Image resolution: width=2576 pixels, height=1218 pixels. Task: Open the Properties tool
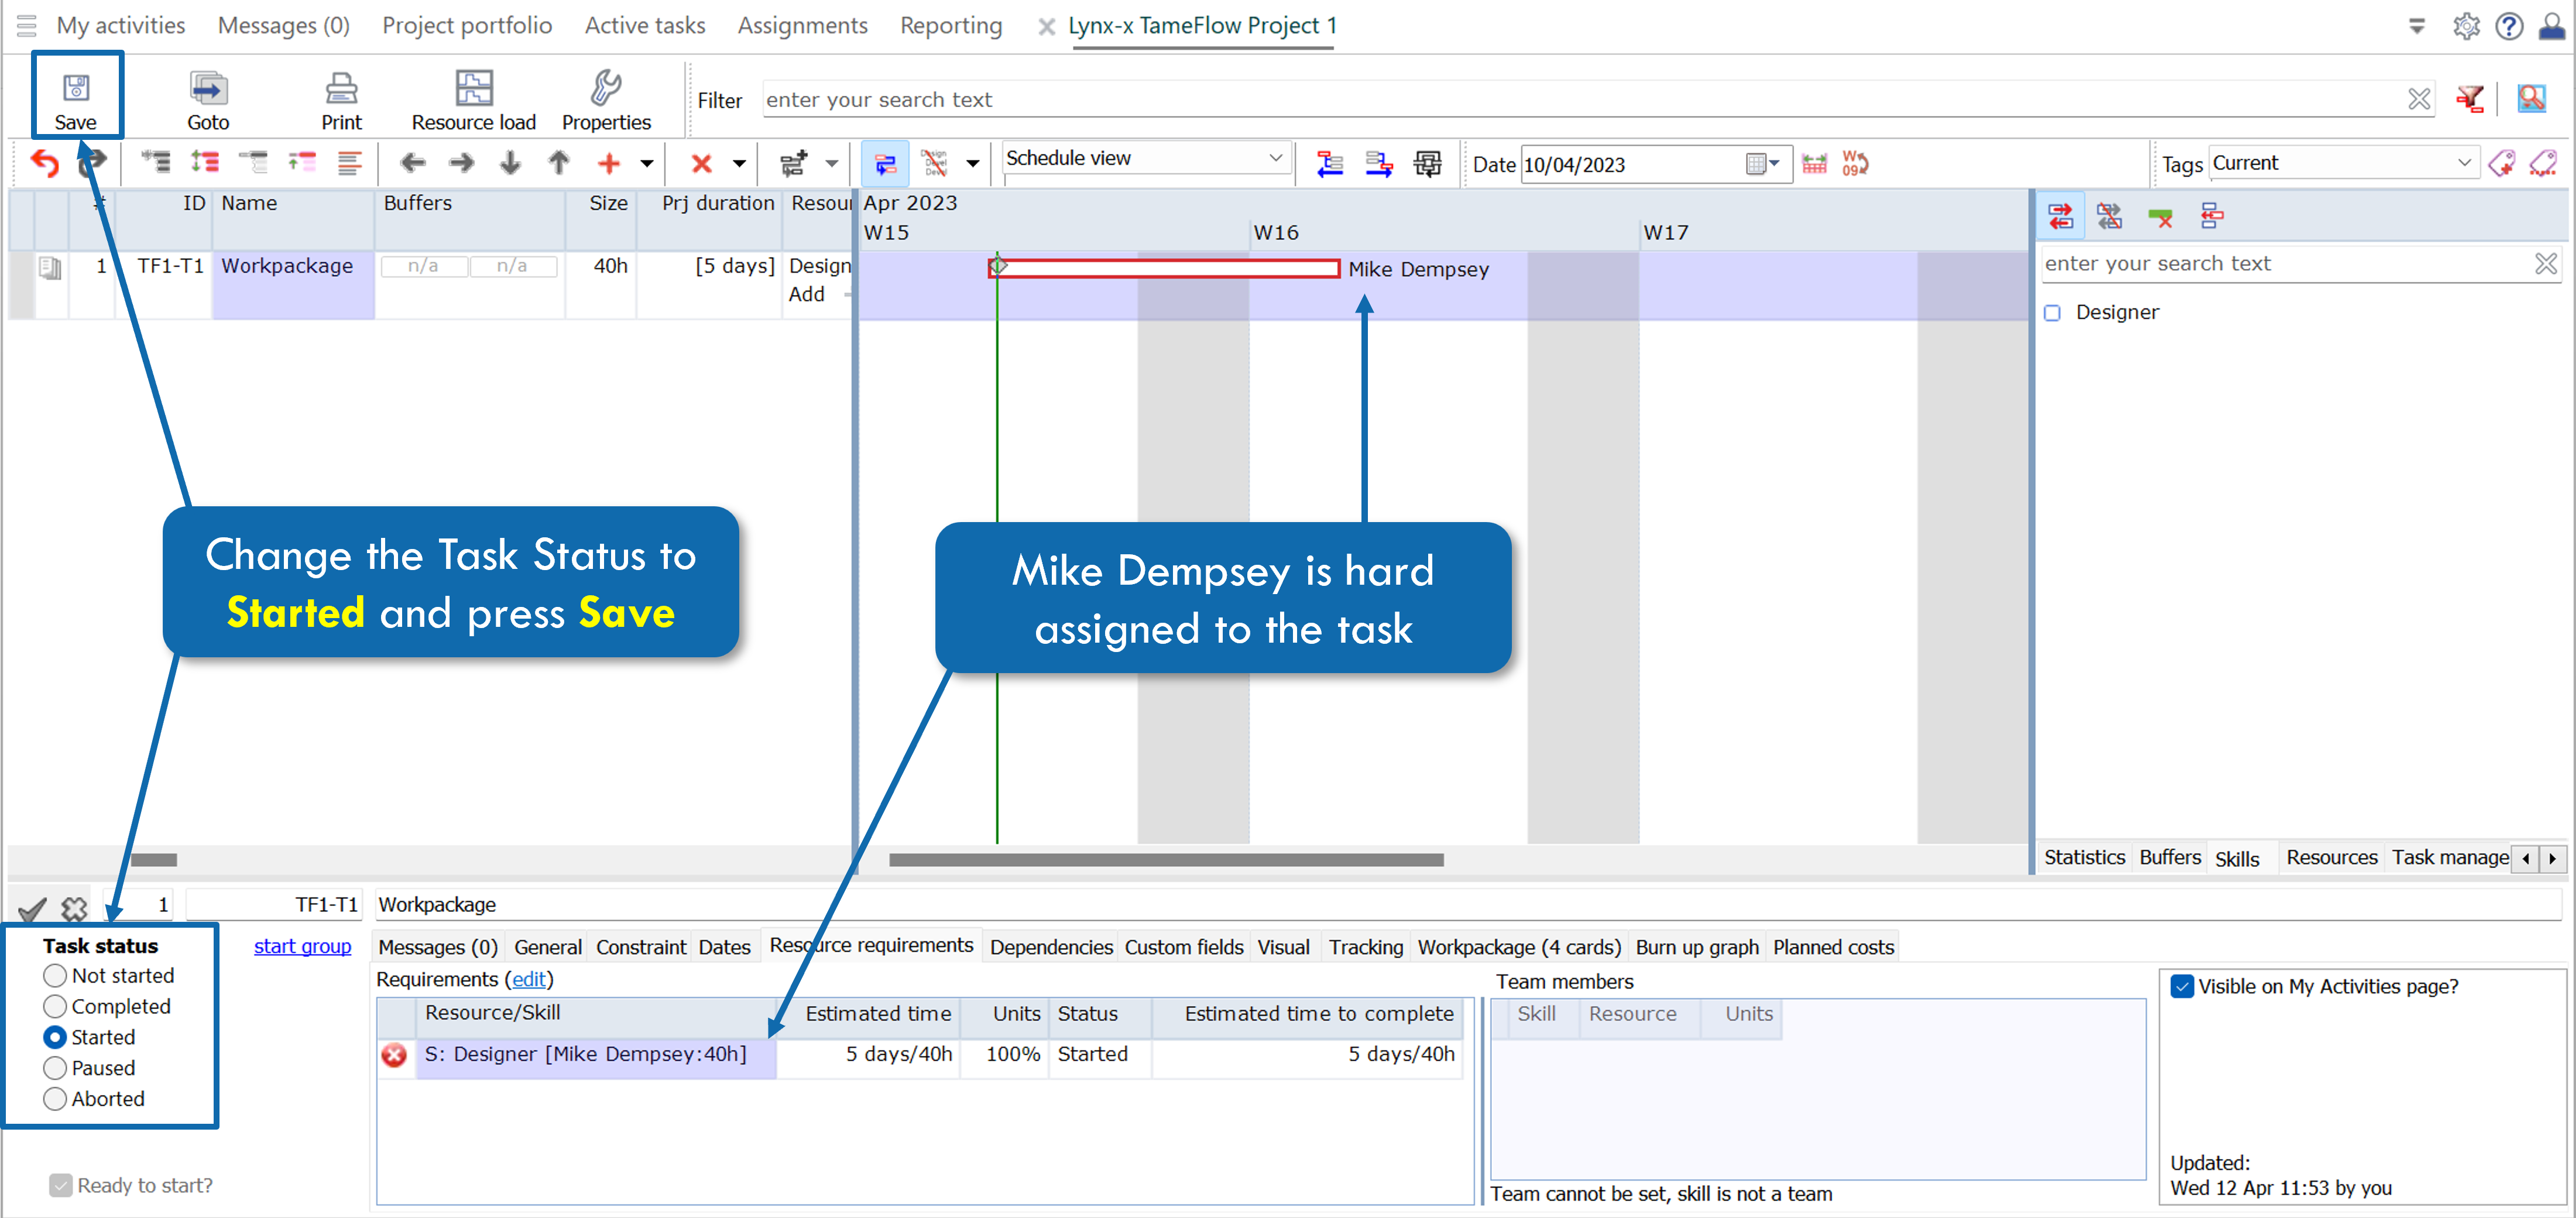[606, 100]
